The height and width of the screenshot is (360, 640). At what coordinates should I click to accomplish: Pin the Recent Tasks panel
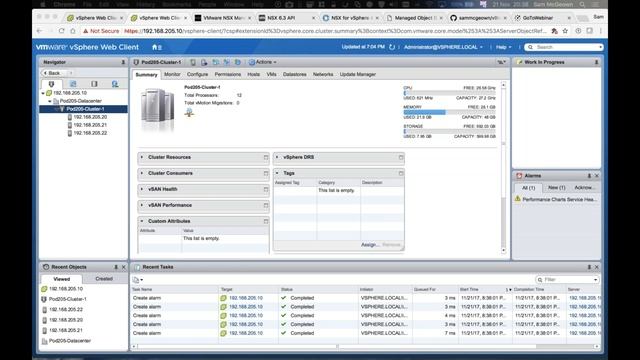coord(589,267)
